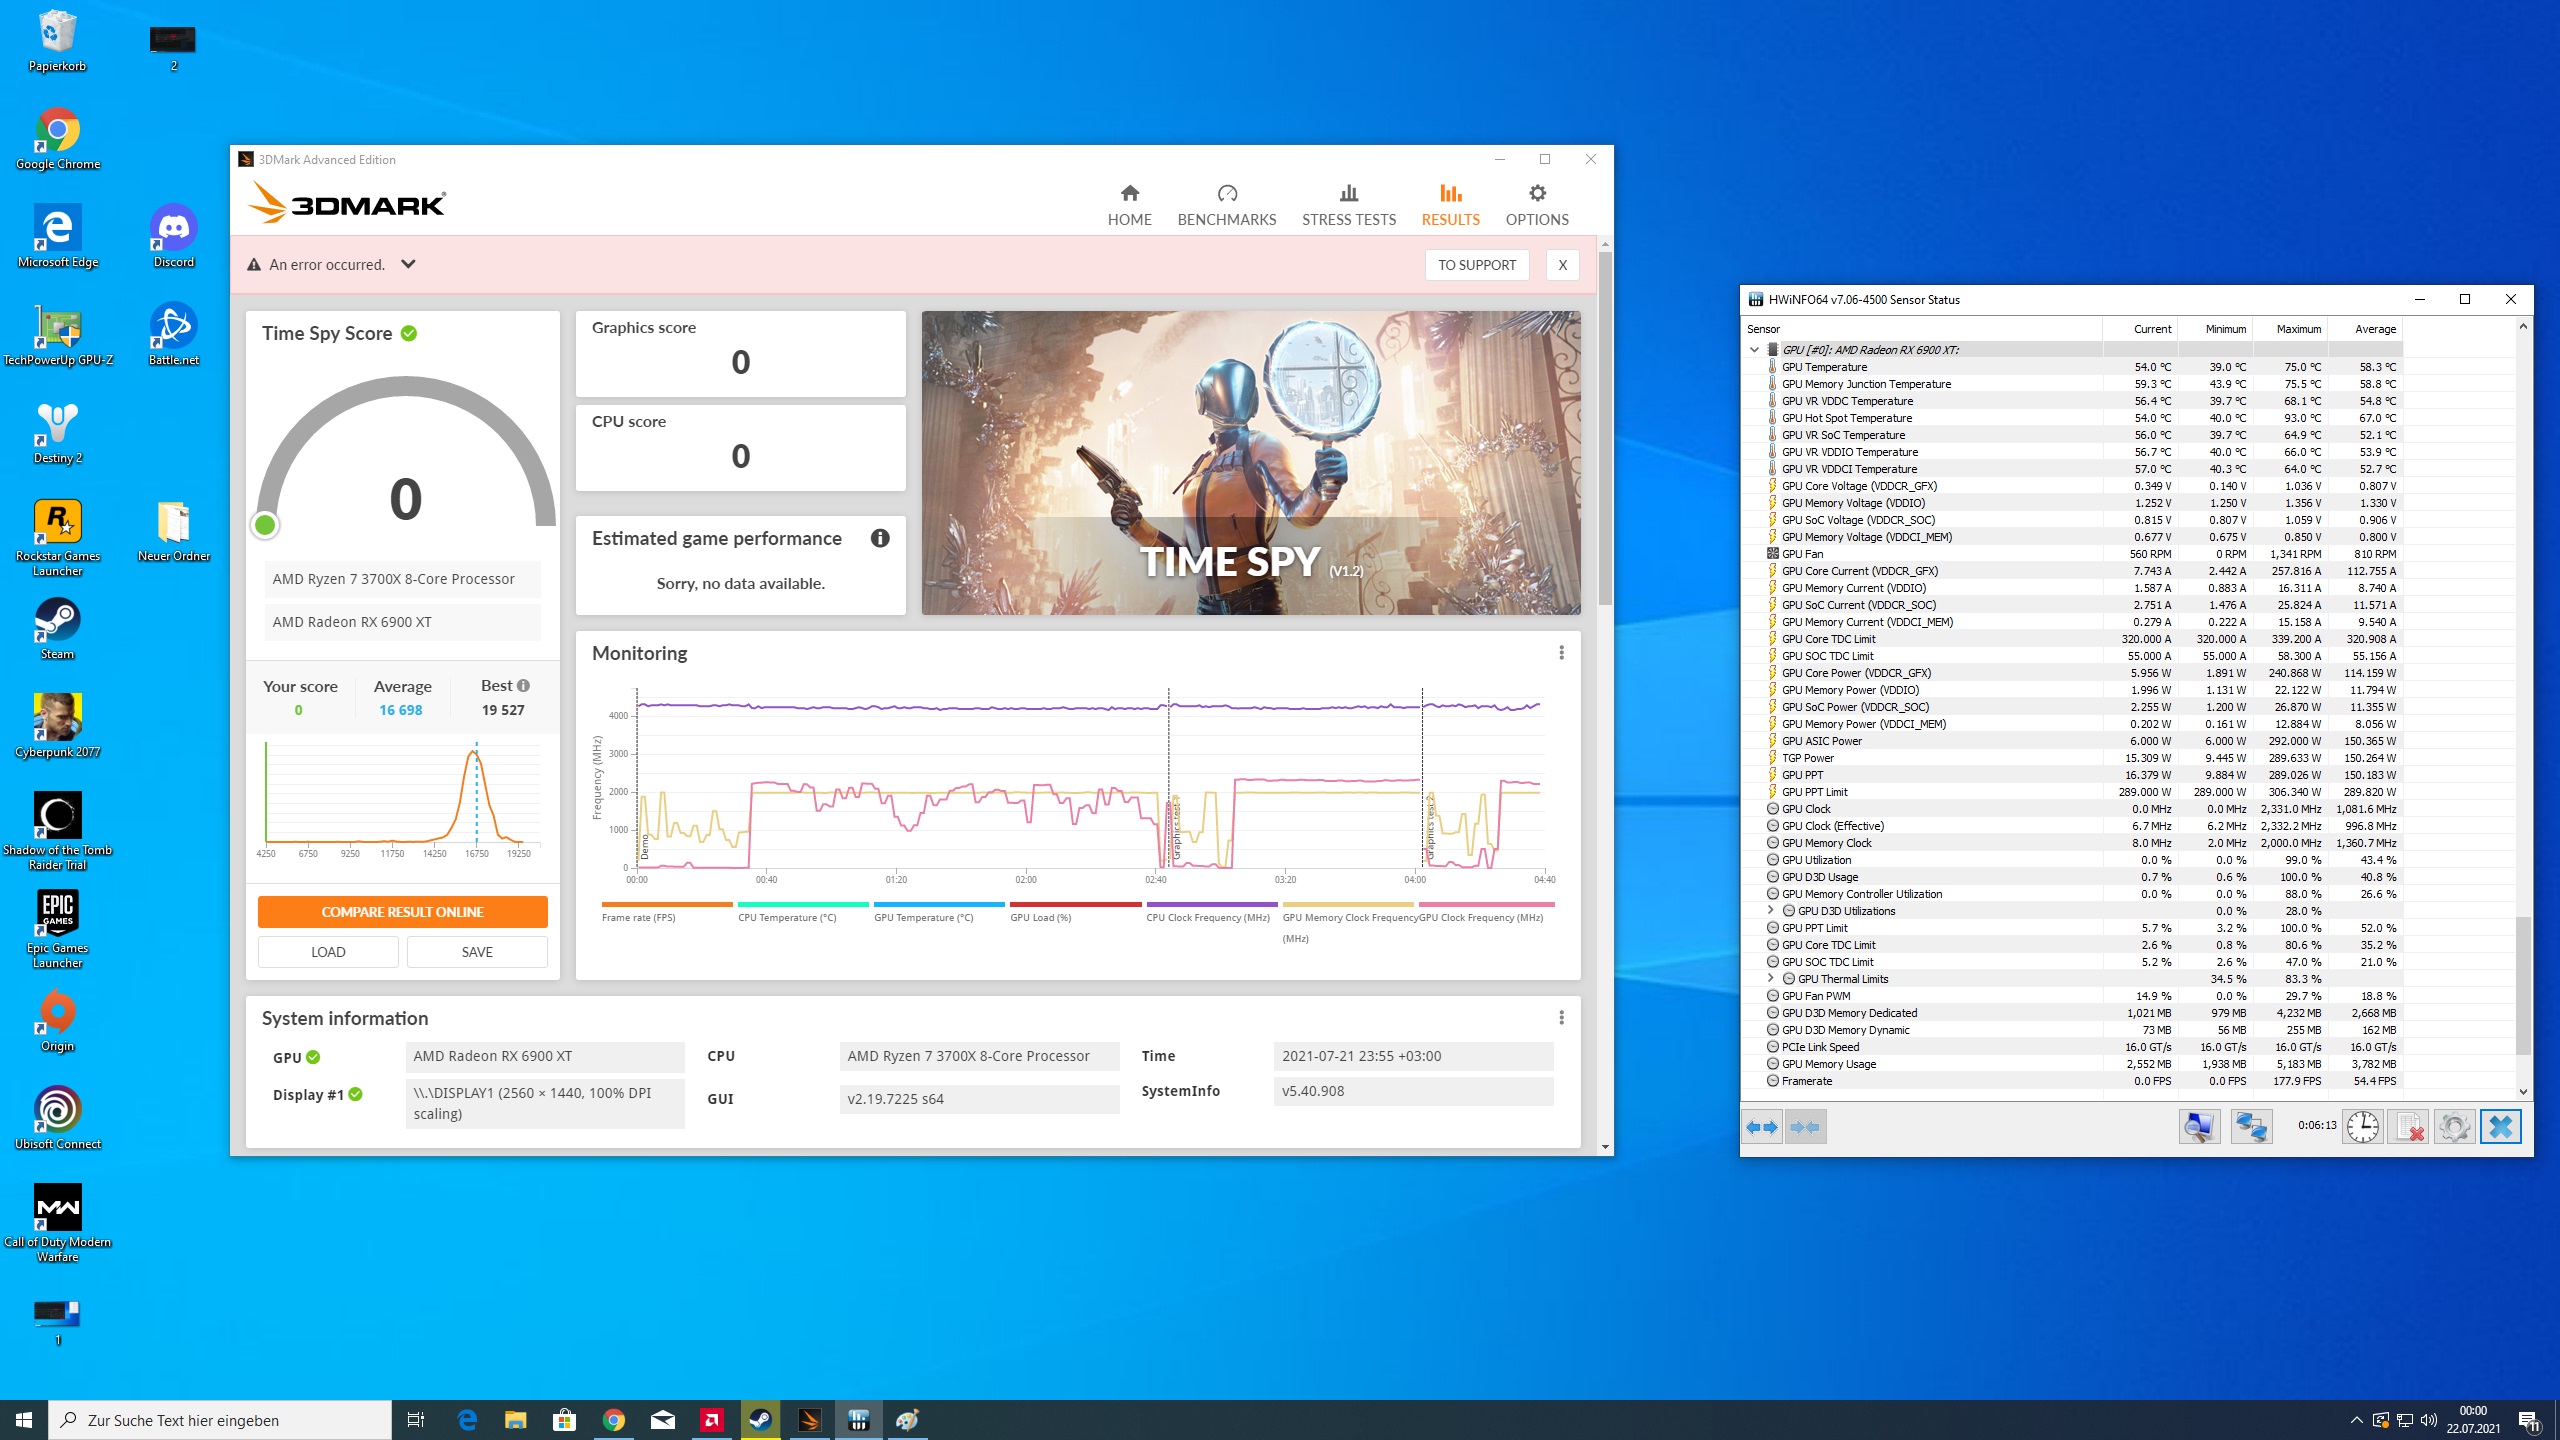This screenshot has width=2560, height=1440.
Task: Click HWiNFO reset clock icon
Action: click(2362, 1127)
